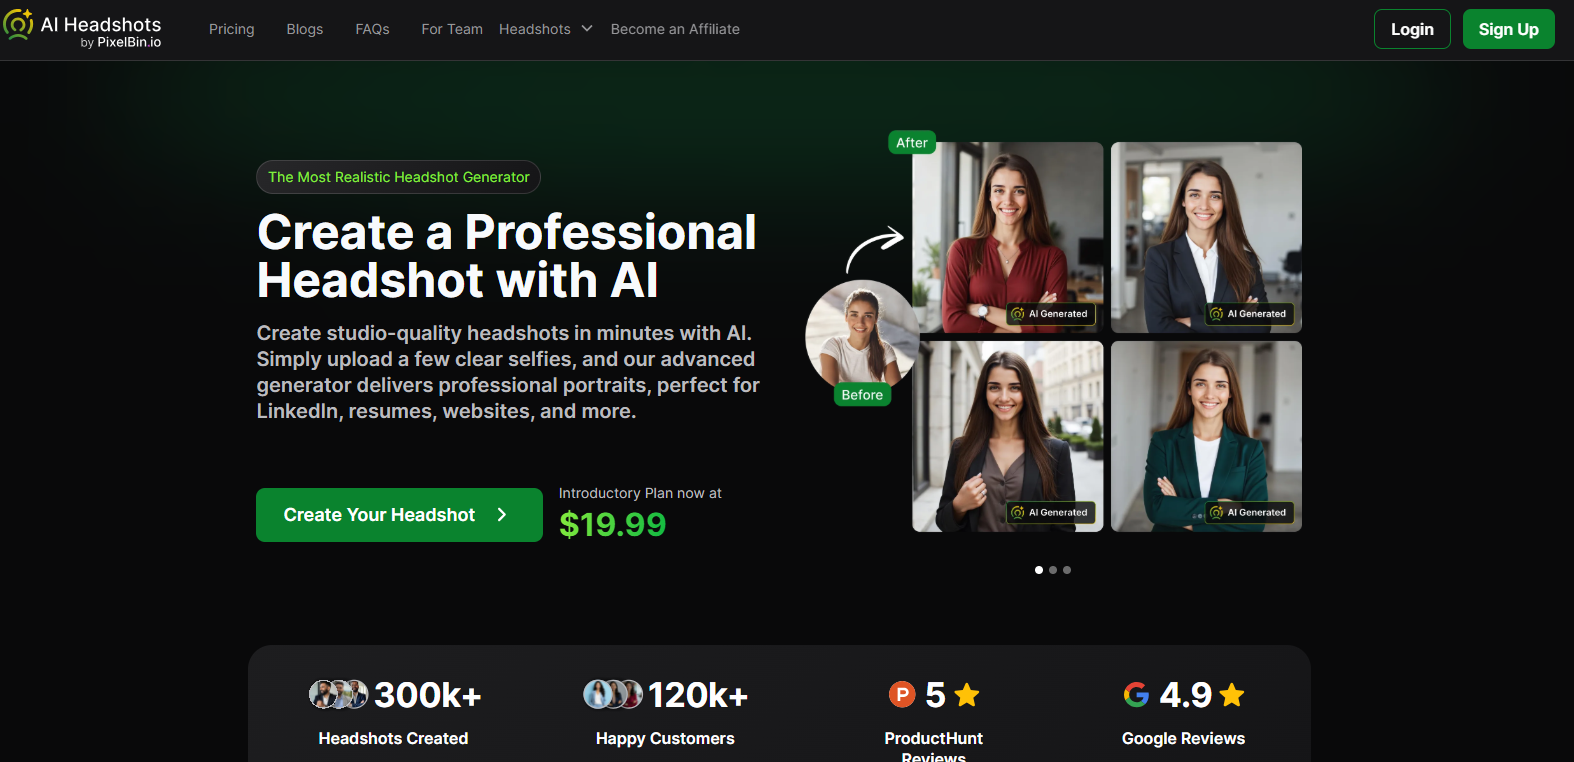Click the gold star beside ProductHunt 5
Viewport: 1574px width, 762px height.
(x=967, y=694)
